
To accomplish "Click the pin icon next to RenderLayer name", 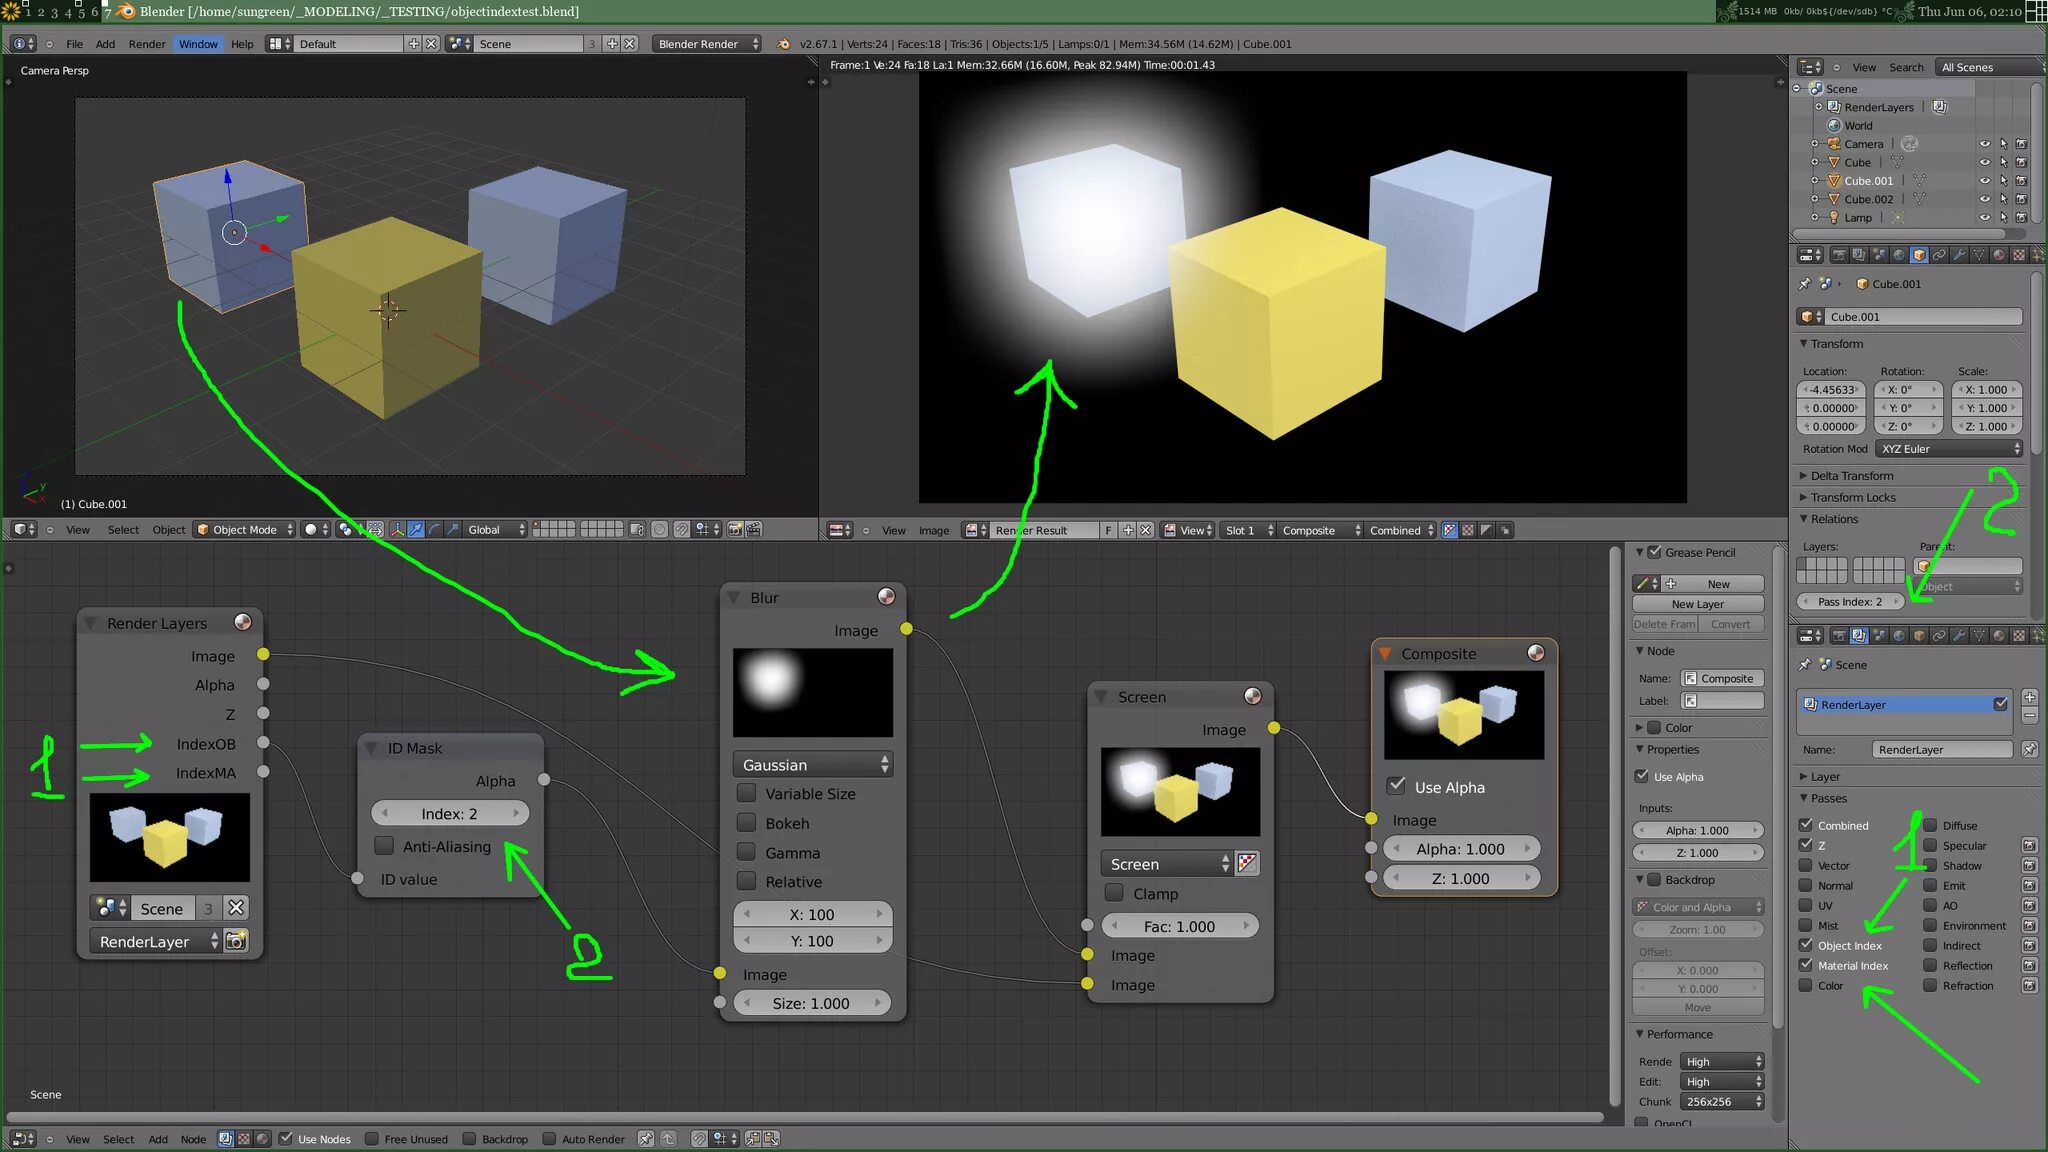I will pos(2029,749).
